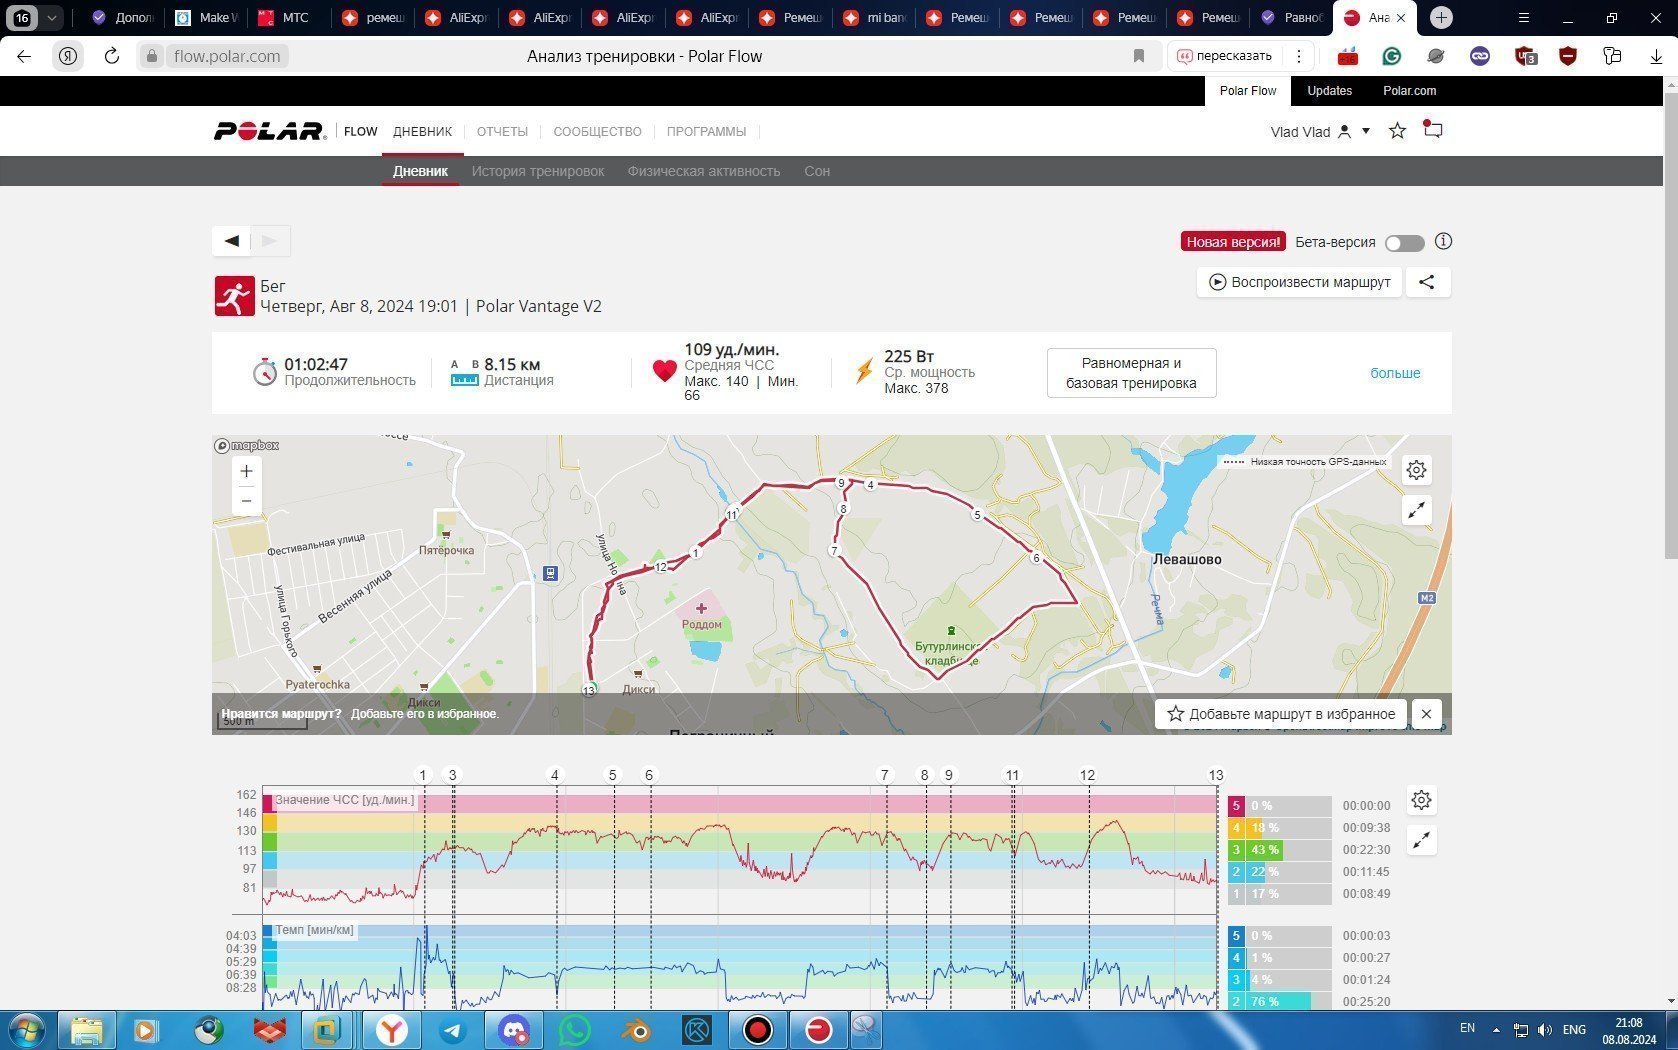Switch to the Сон tab

tap(817, 171)
